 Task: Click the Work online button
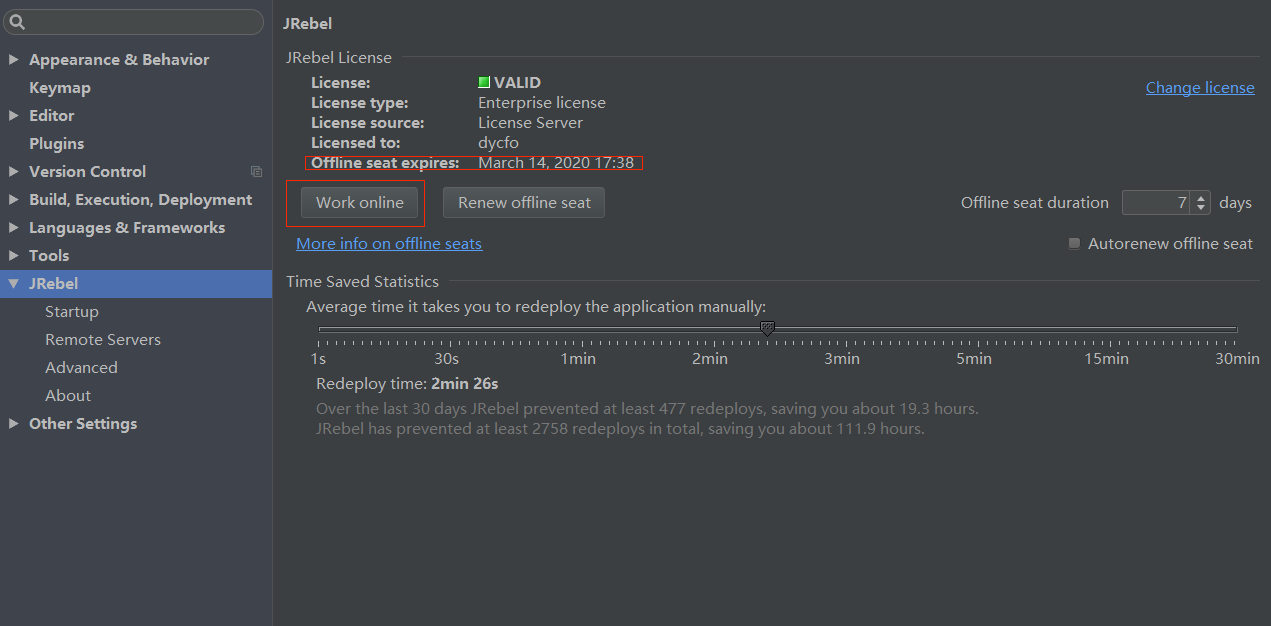pos(360,203)
